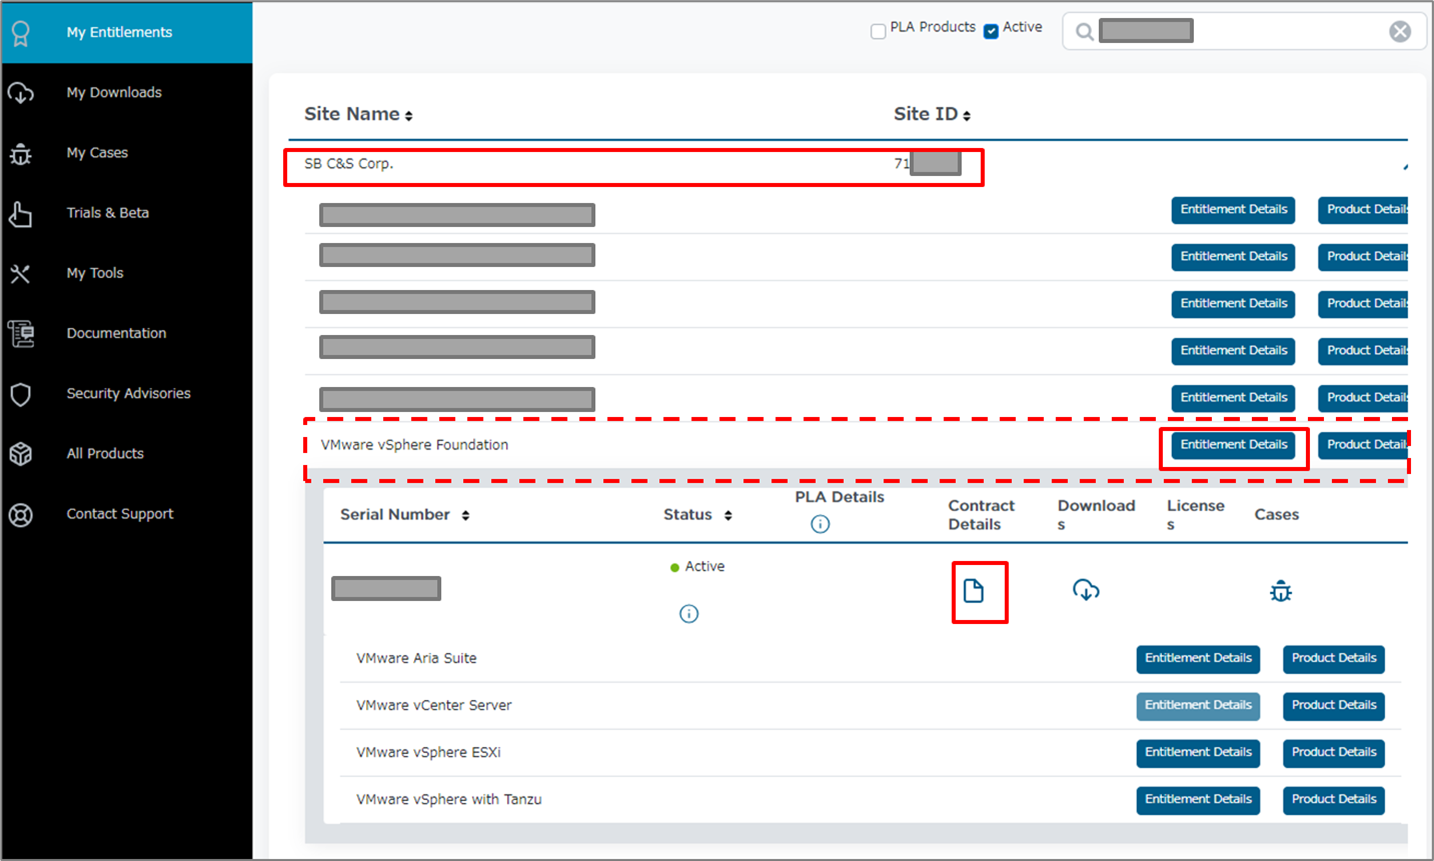Click Product Details for VMware vSphere Foundation
Image resolution: width=1434 pixels, height=861 pixels.
pos(1363,445)
